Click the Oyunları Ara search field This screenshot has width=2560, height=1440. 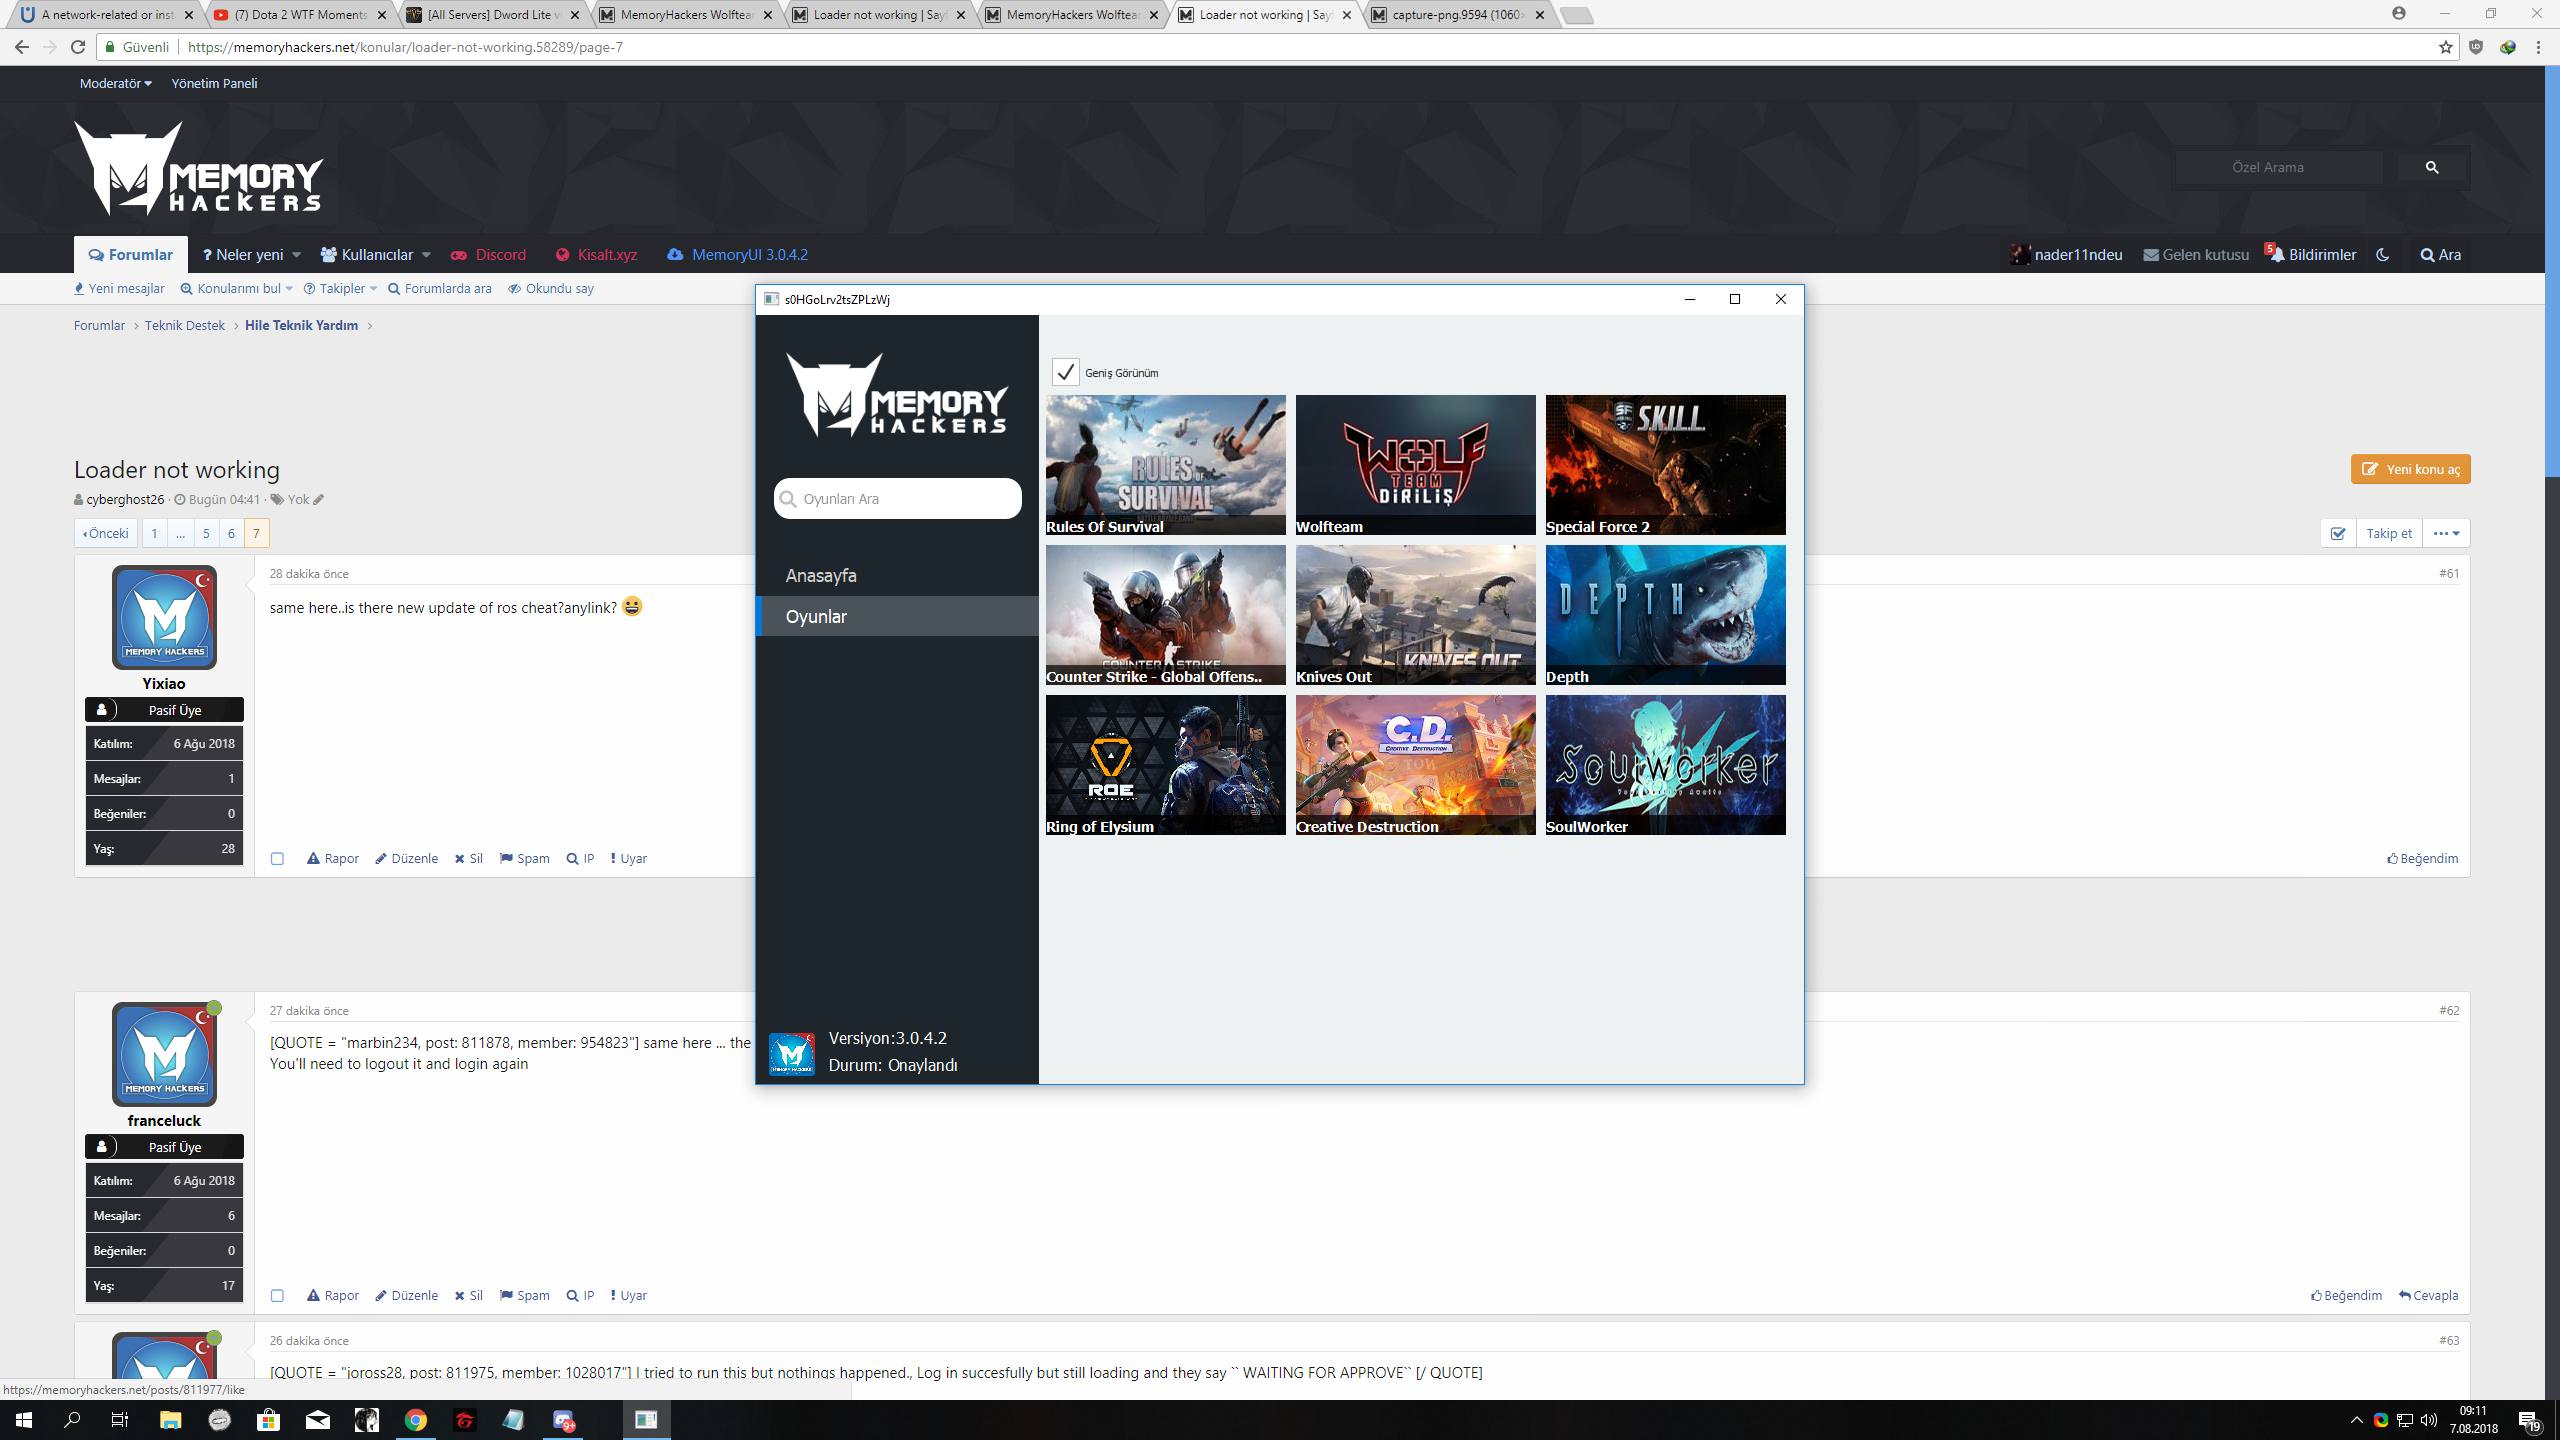tap(898, 499)
